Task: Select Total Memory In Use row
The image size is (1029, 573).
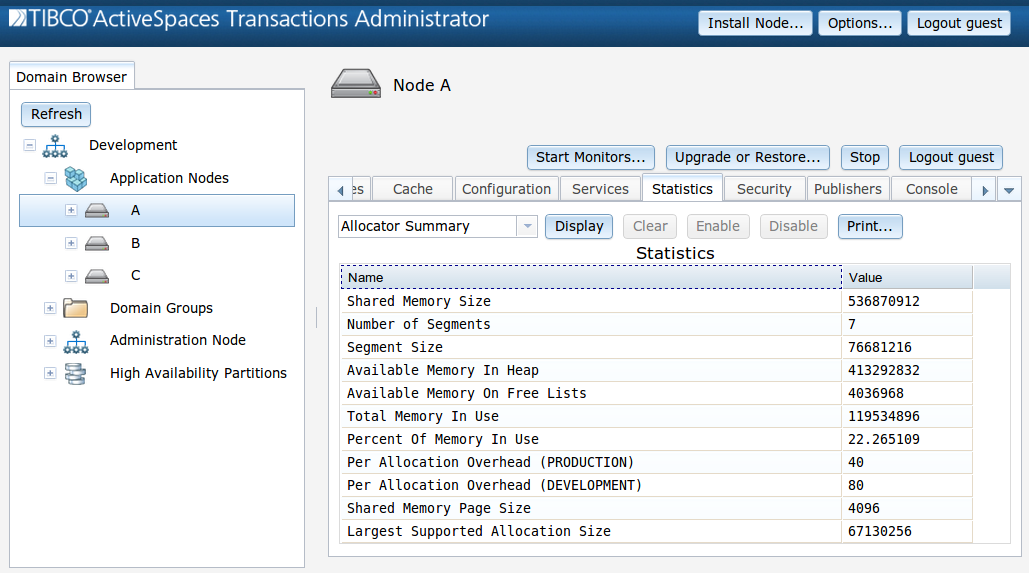Action: [656, 416]
